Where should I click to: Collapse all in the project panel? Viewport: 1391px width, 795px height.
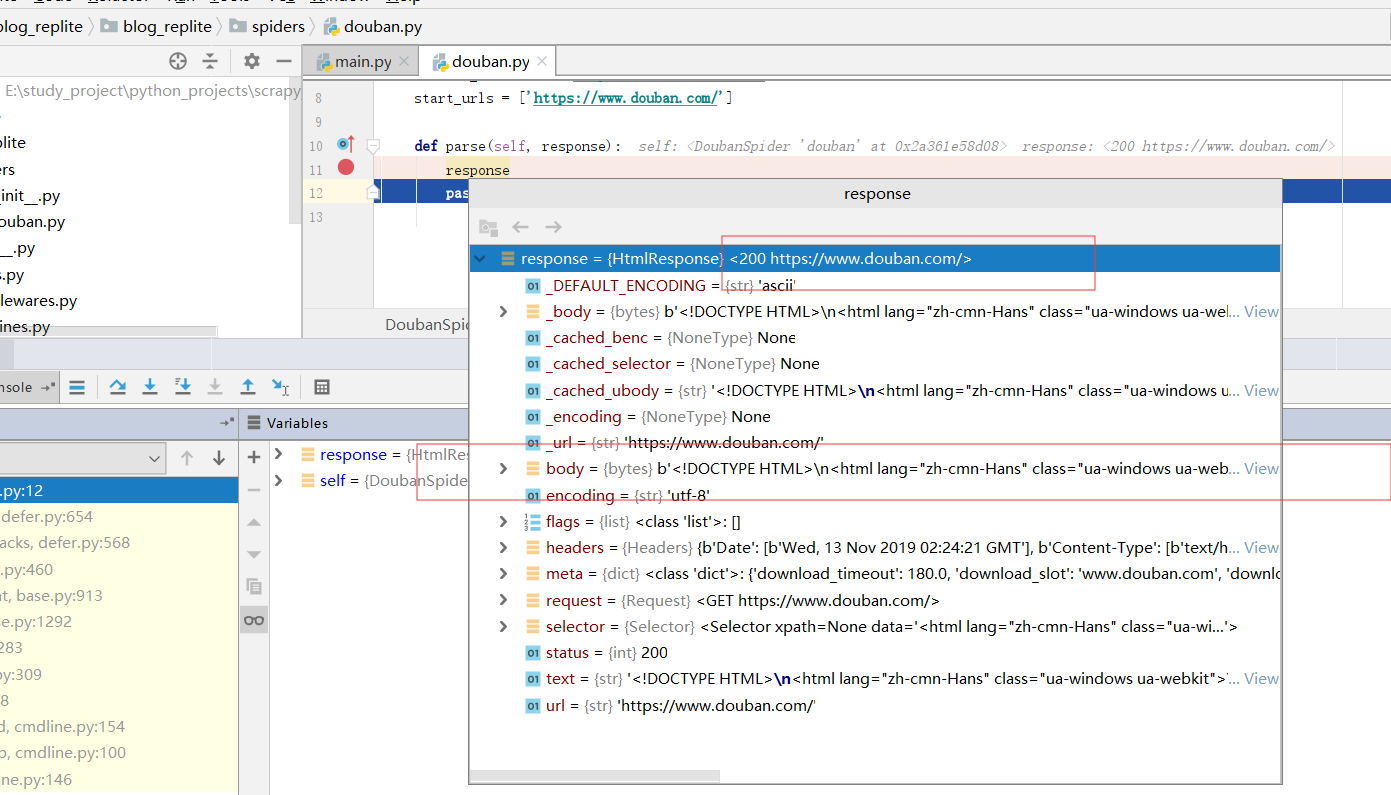(210, 61)
